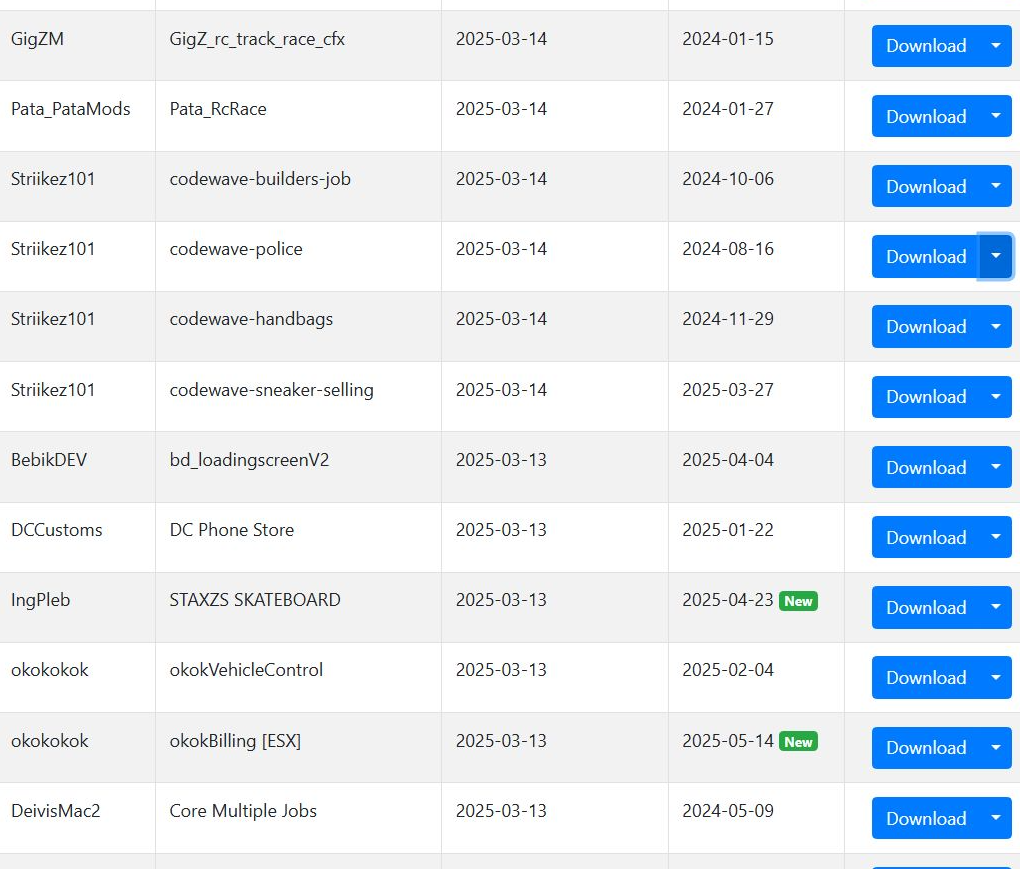This screenshot has height=869, width=1020.
Task: Download Pata_RcRace resource
Action: [x=925, y=116]
